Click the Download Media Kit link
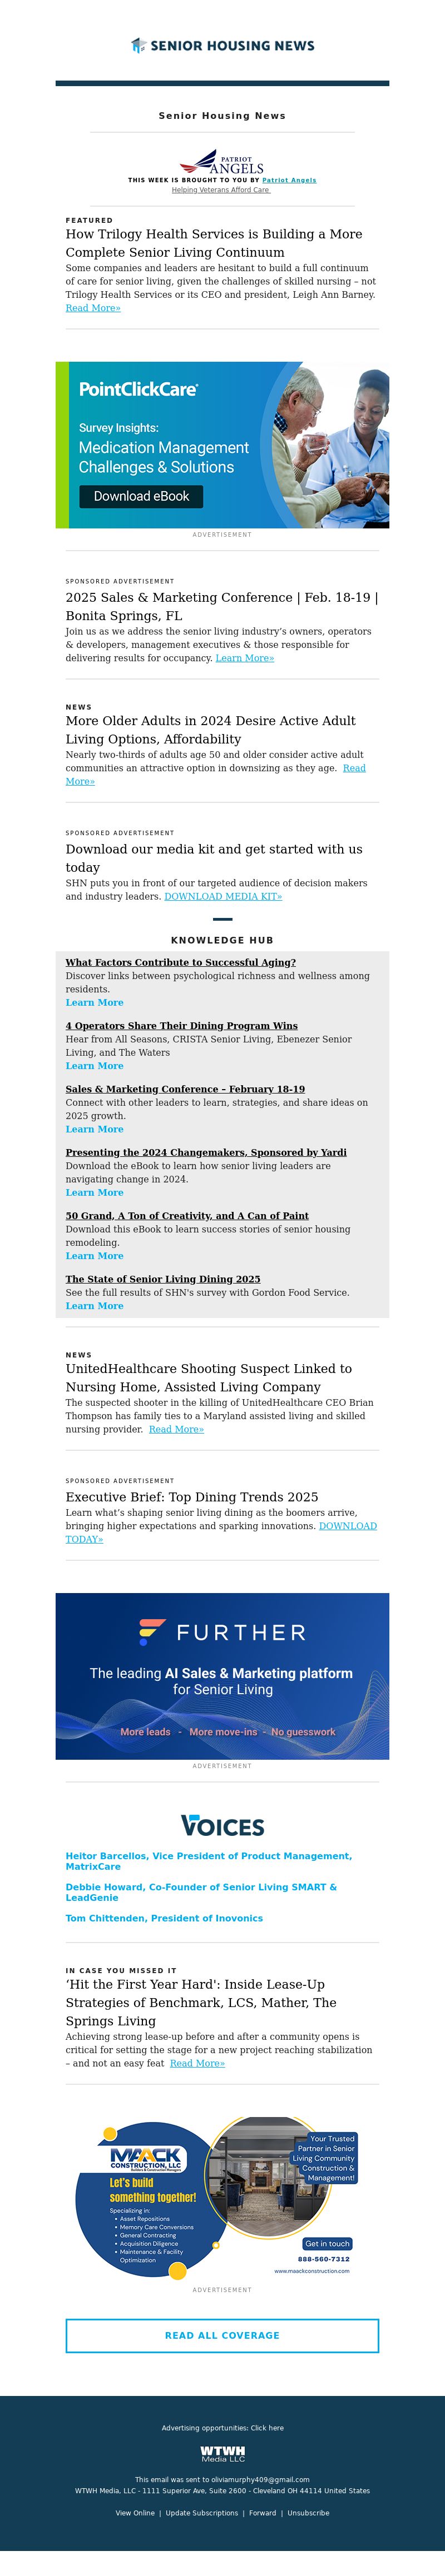The image size is (445, 2576). click(x=223, y=896)
